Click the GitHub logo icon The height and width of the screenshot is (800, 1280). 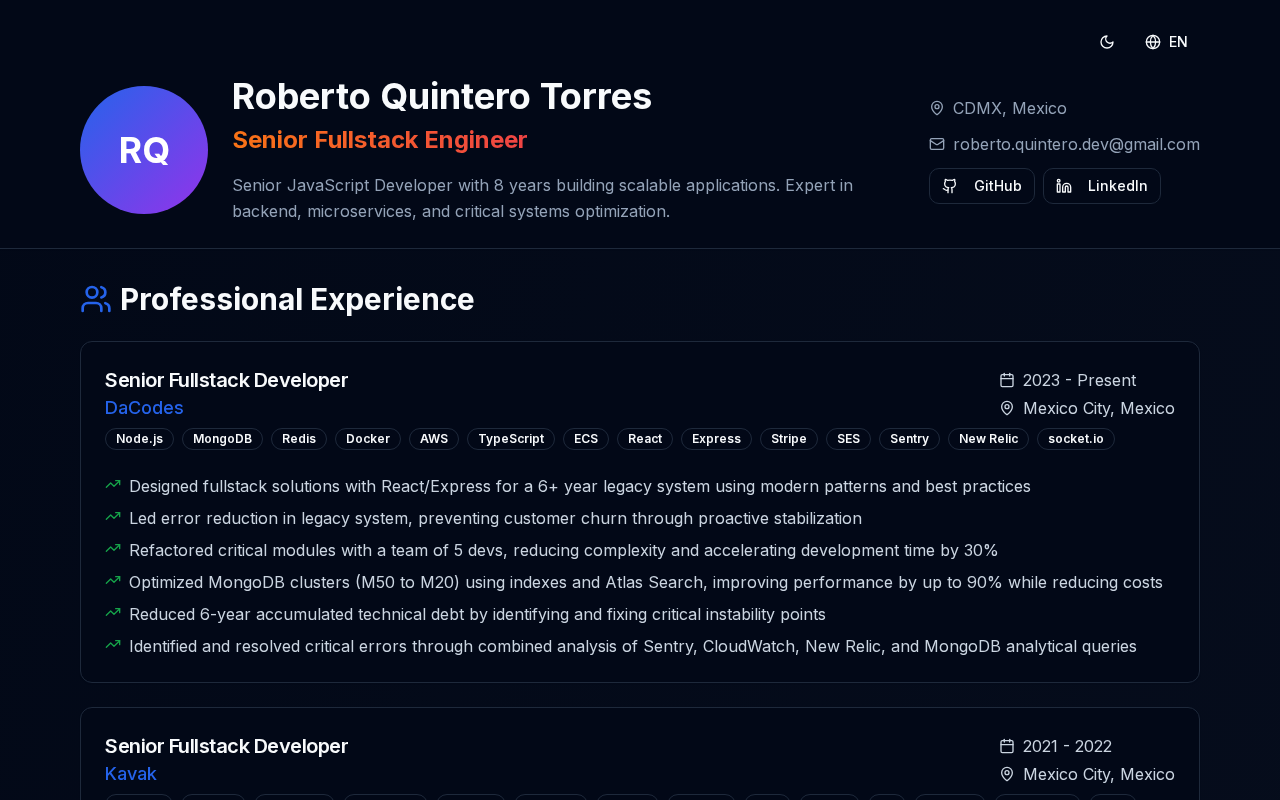point(950,186)
